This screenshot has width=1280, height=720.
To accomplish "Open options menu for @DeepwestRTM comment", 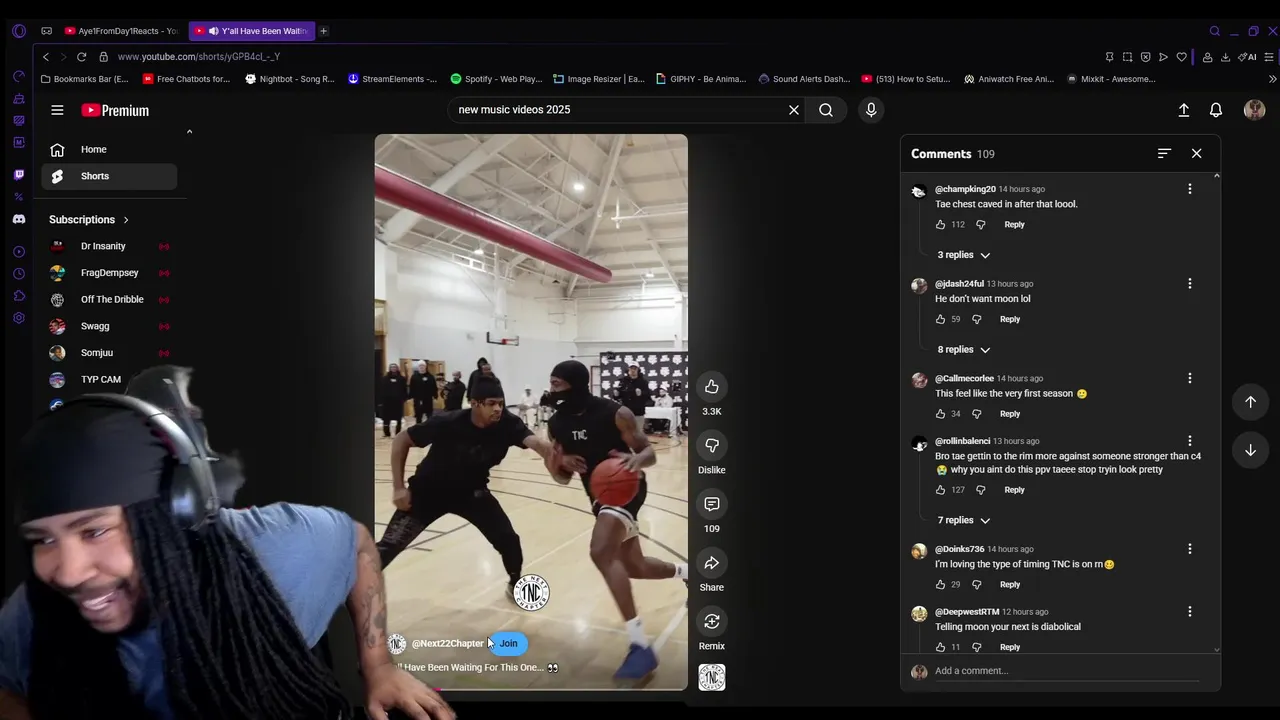I will pyautogui.click(x=1190, y=612).
